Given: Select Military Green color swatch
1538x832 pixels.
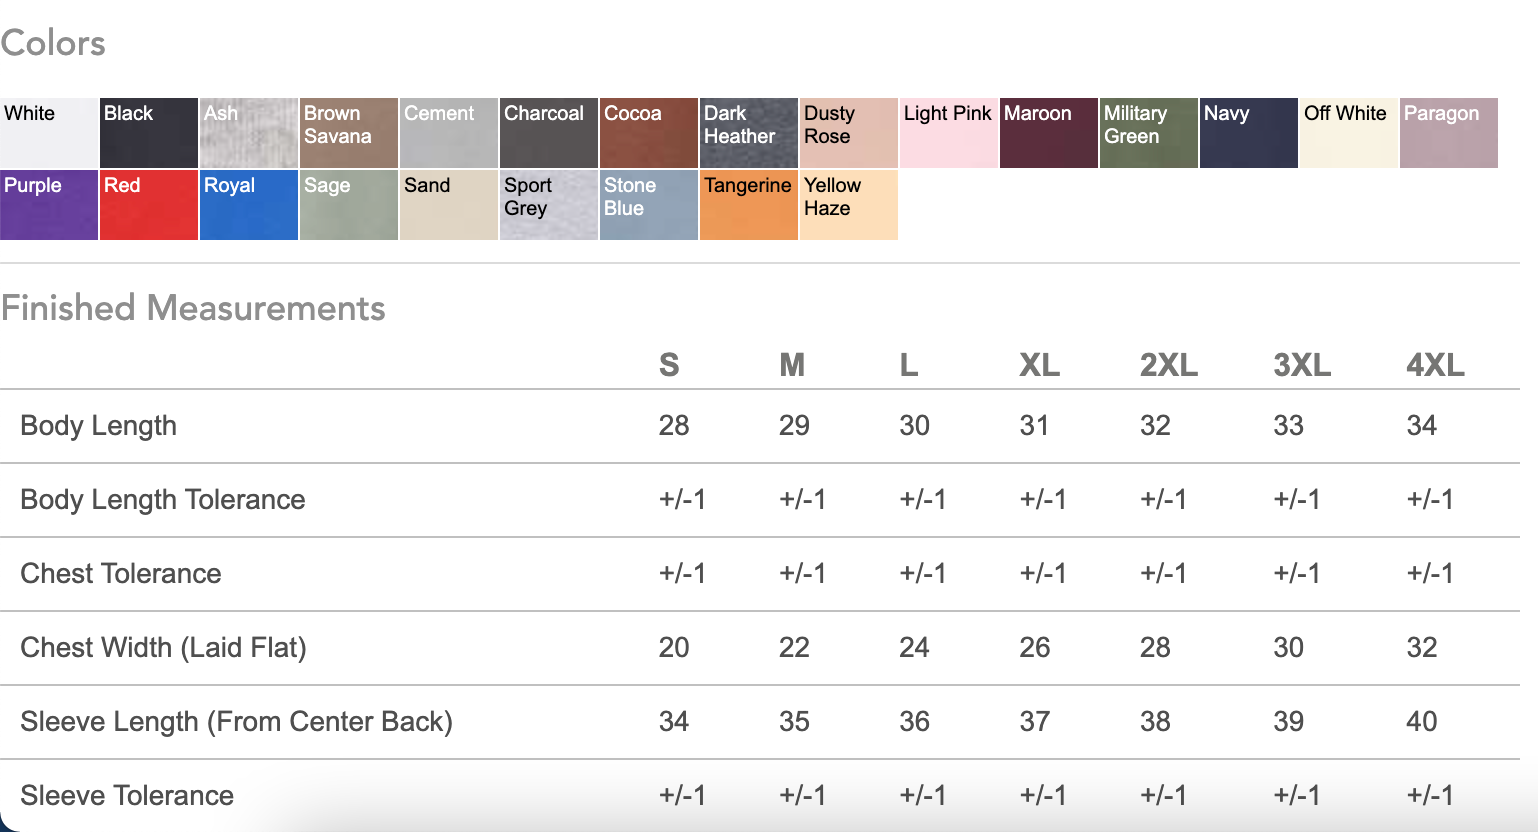Looking at the screenshot, I should tap(1149, 133).
